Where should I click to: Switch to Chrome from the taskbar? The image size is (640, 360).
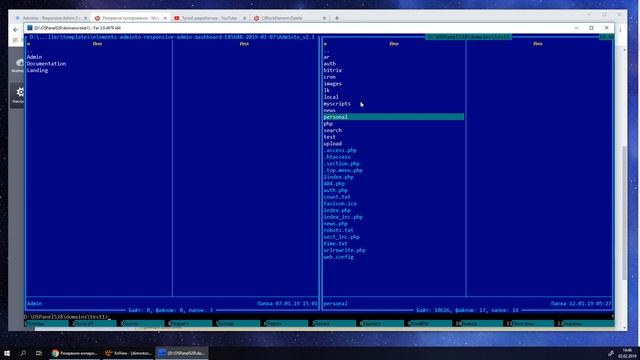tap(74, 353)
